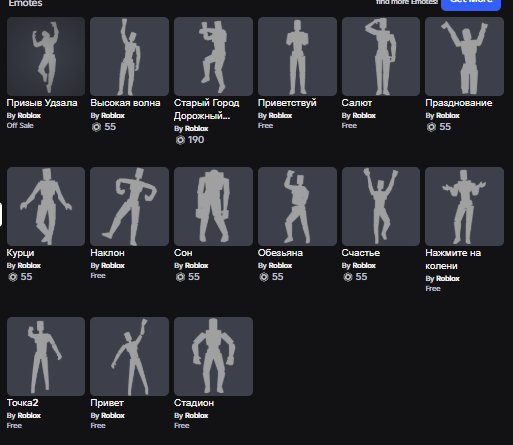
Task: Select the Точка2 emote thumbnail
Action: click(46, 357)
